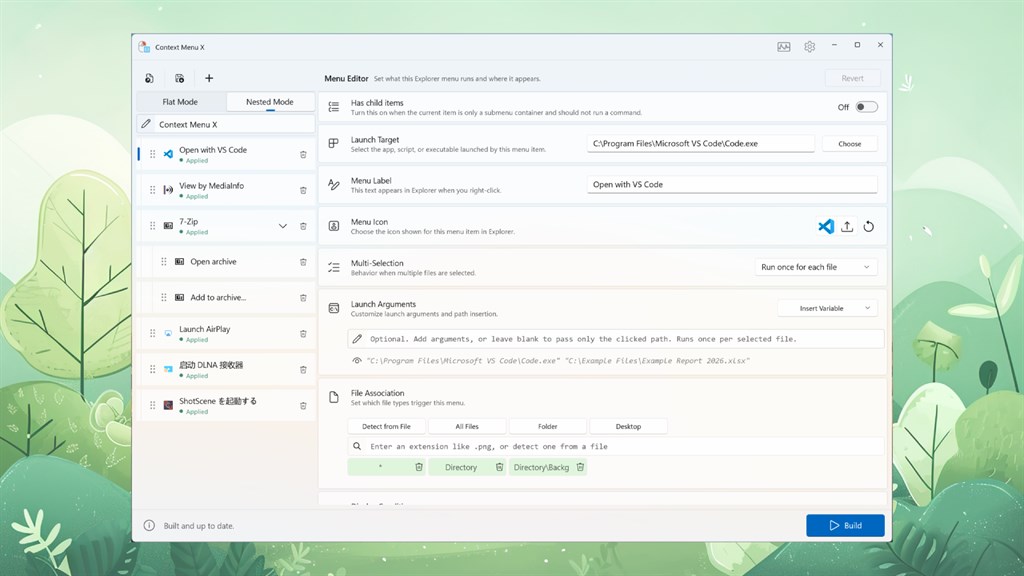Click the VS Code menu icon preview
The height and width of the screenshot is (576, 1024).
pyautogui.click(x=825, y=227)
